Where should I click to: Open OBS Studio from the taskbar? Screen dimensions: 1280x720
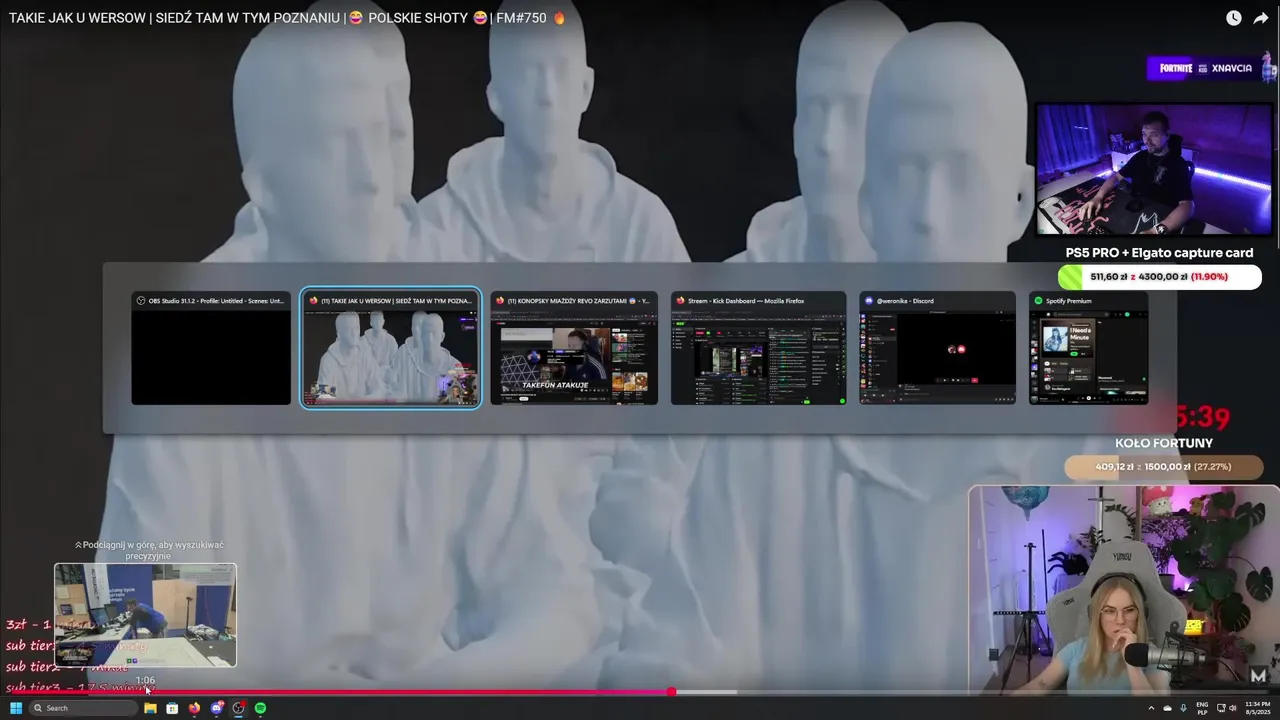[x=238, y=708]
